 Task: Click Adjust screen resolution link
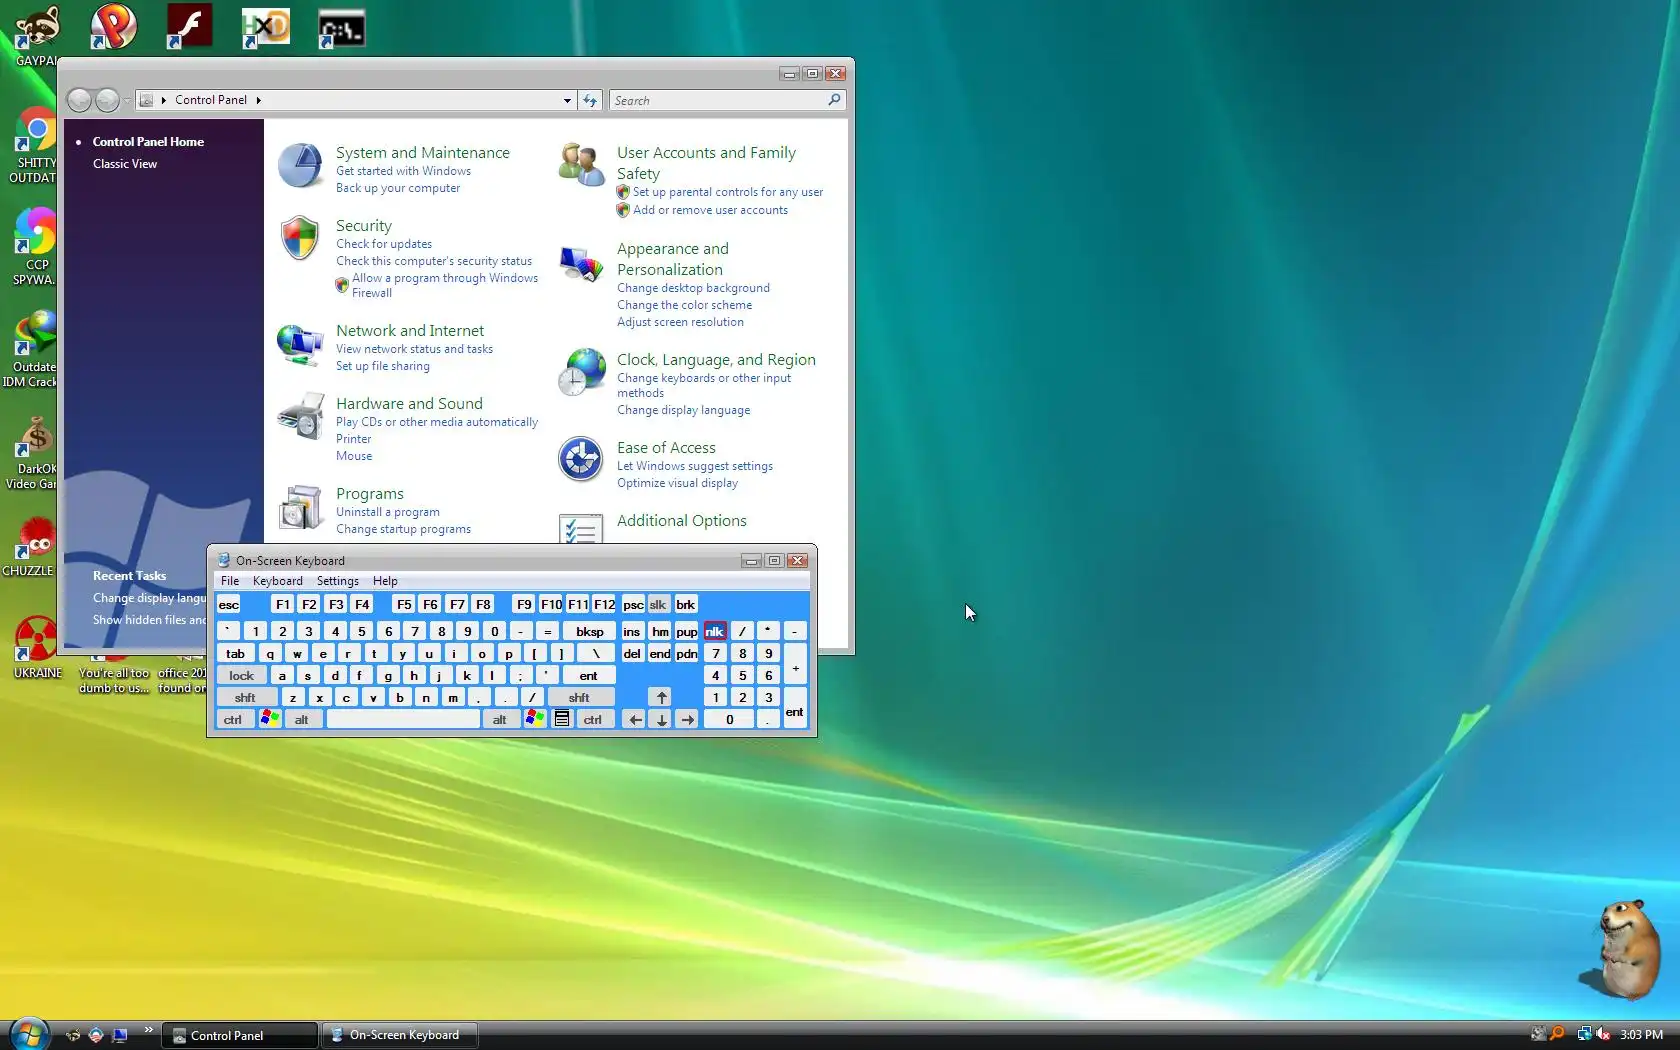pos(680,322)
